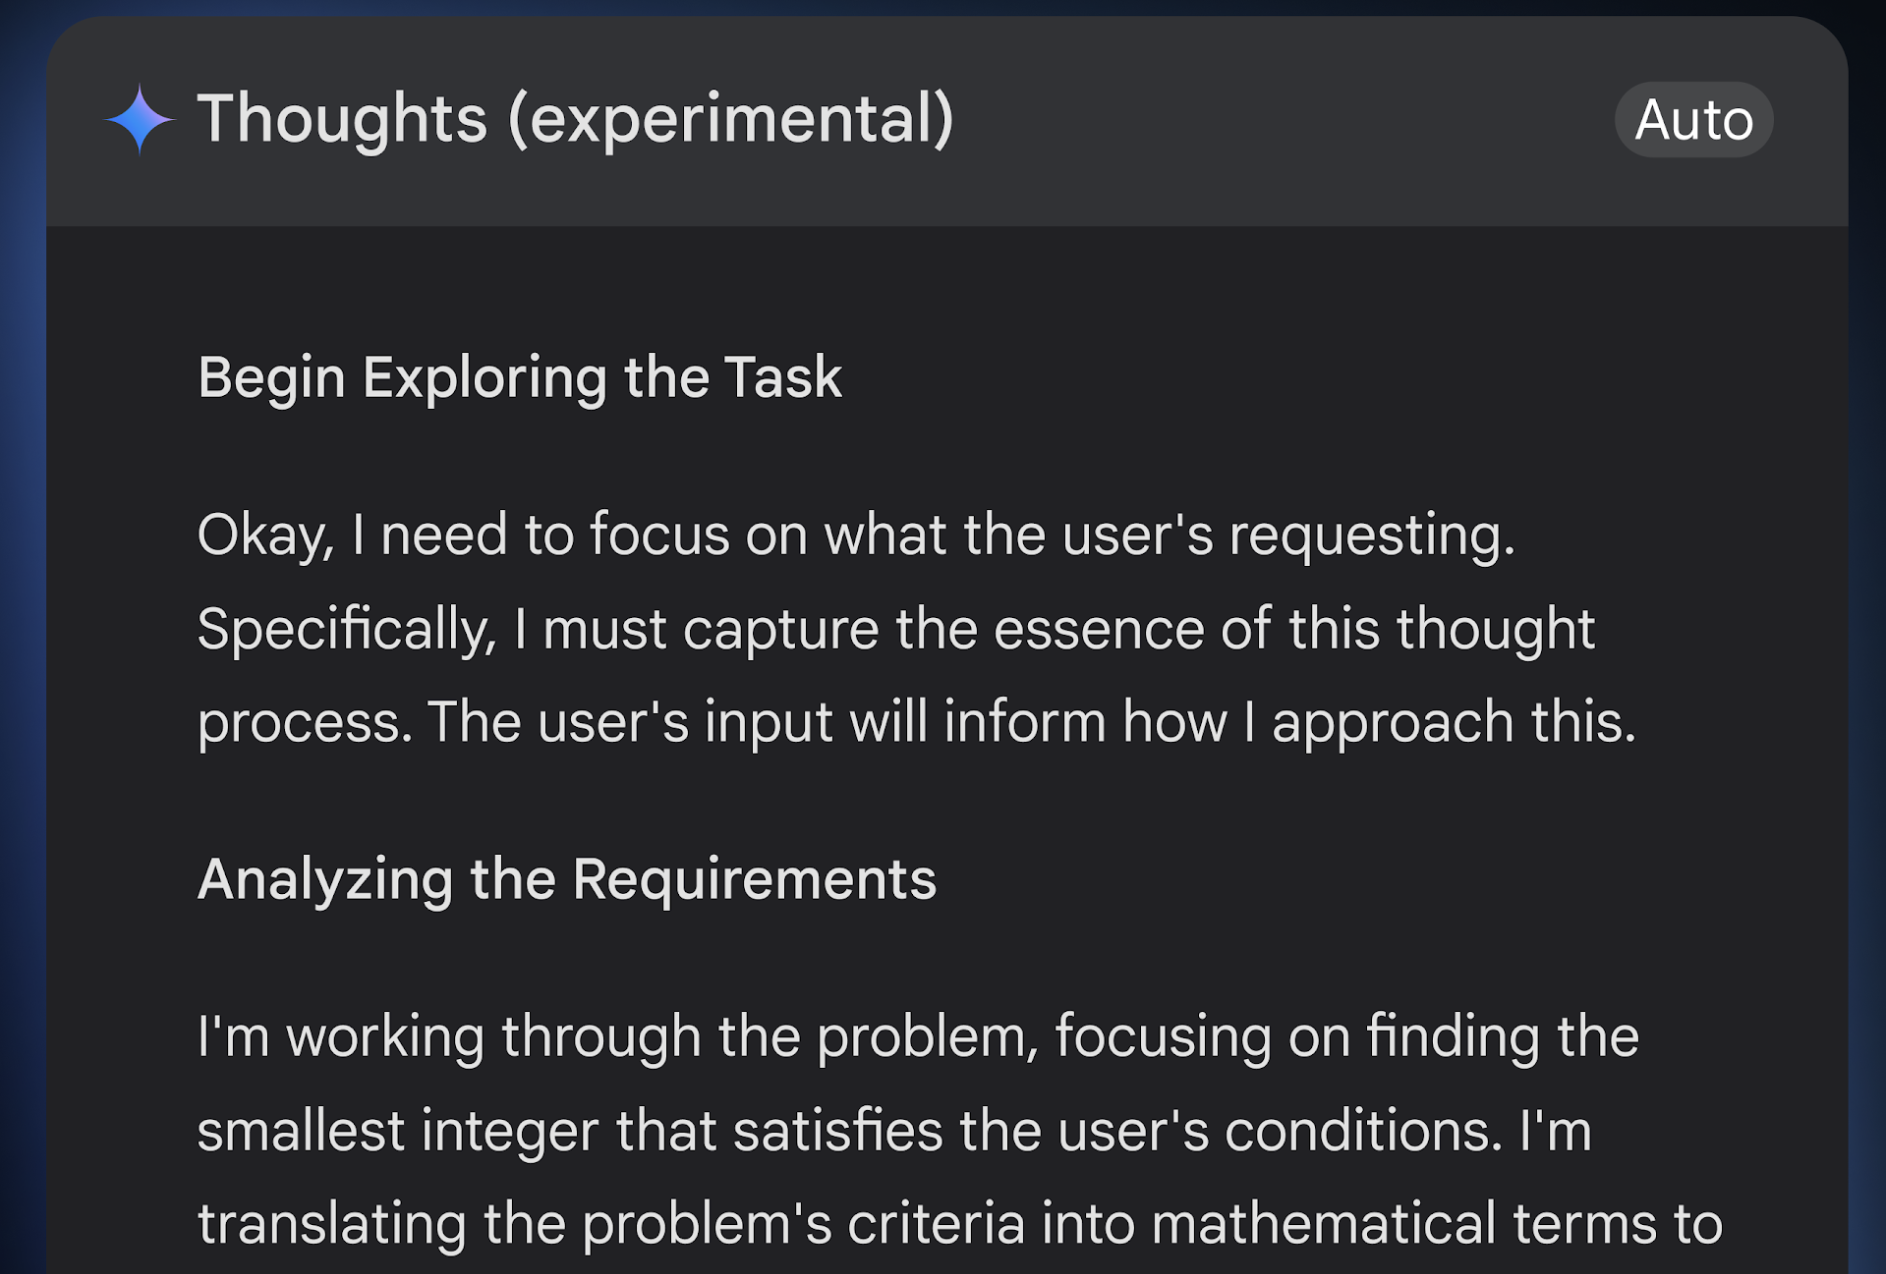Open the Auto mode pill
The width and height of the screenshot is (1886, 1274).
click(1693, 120)
